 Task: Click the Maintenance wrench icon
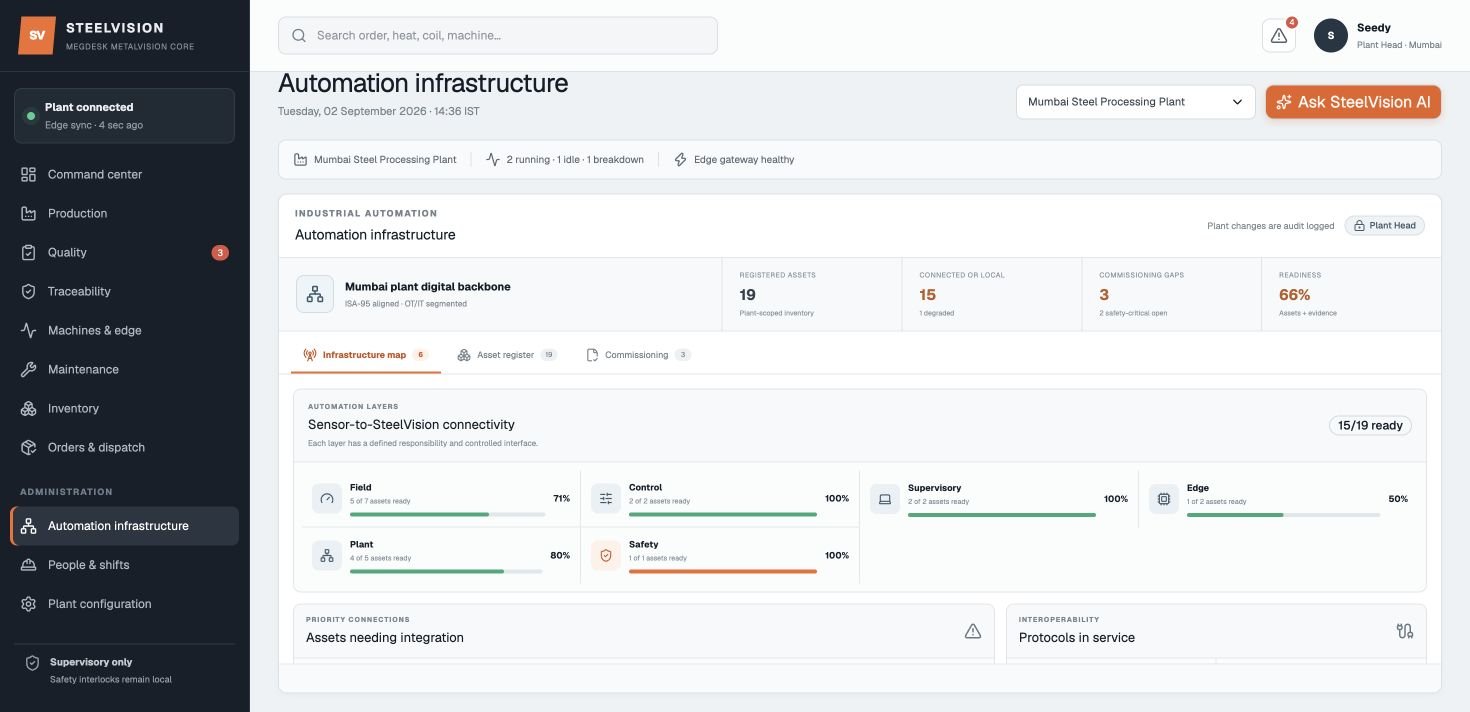tap(29, 369)
